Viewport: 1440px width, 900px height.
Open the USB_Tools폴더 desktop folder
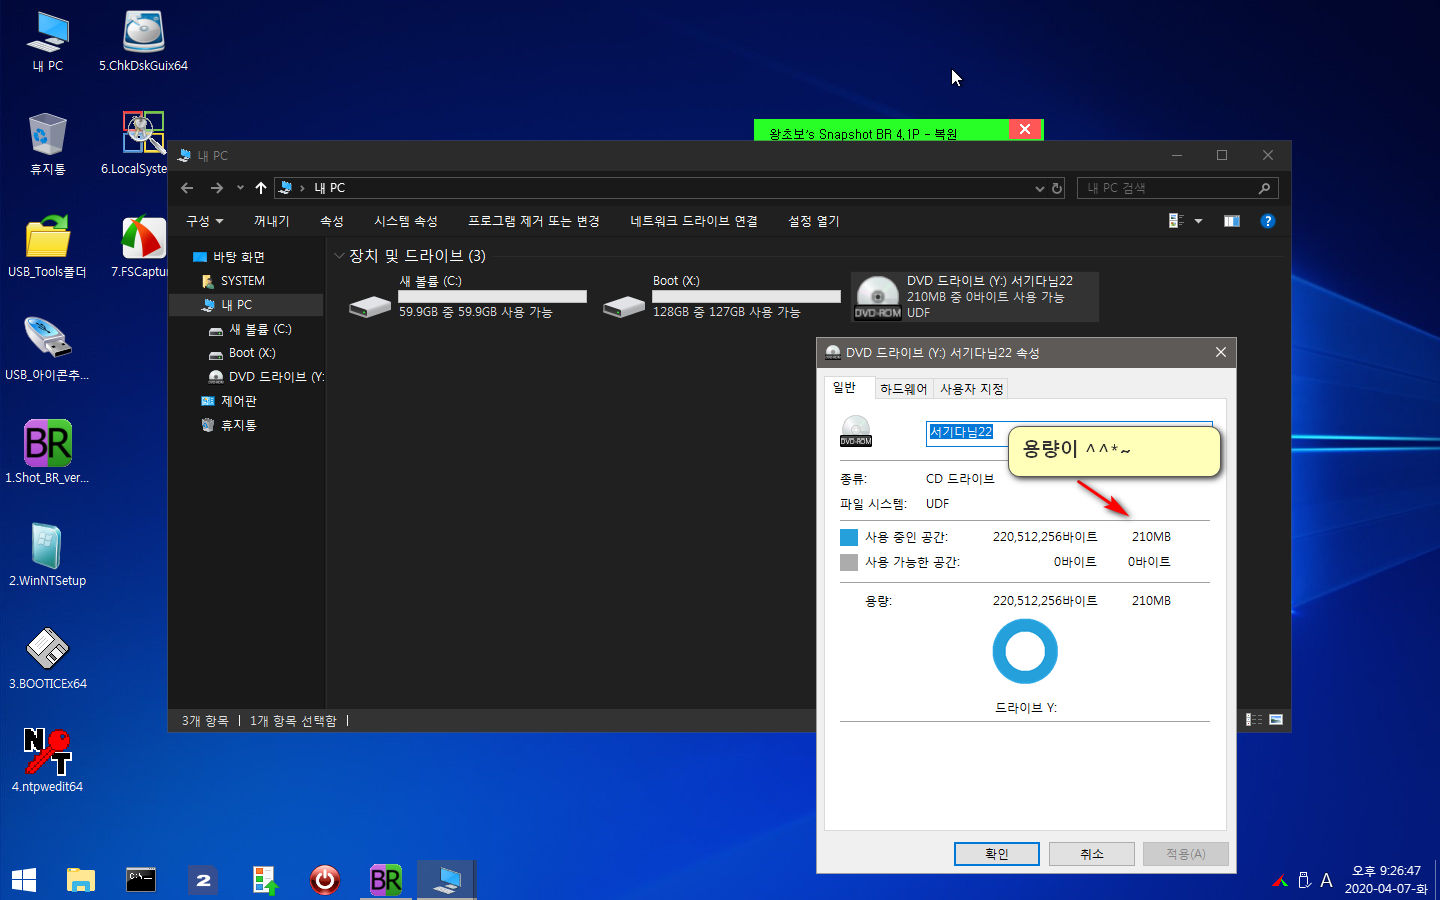(47, 247)
